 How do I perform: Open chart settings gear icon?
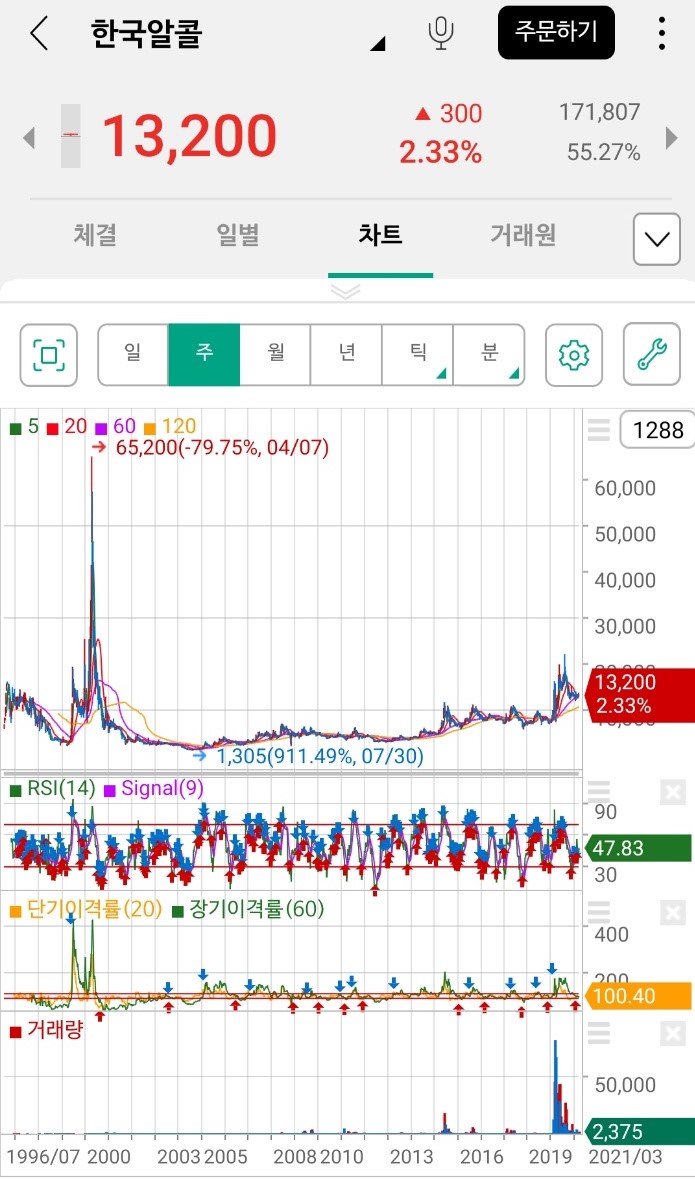574,354
